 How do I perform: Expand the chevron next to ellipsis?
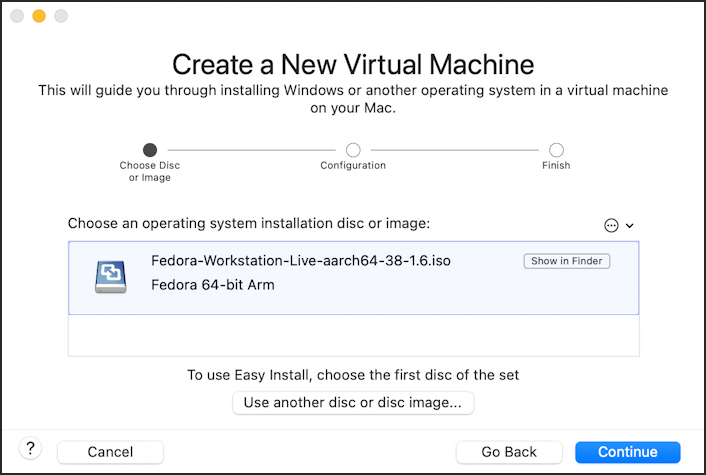pyautogui.click(x=629, y=226)
